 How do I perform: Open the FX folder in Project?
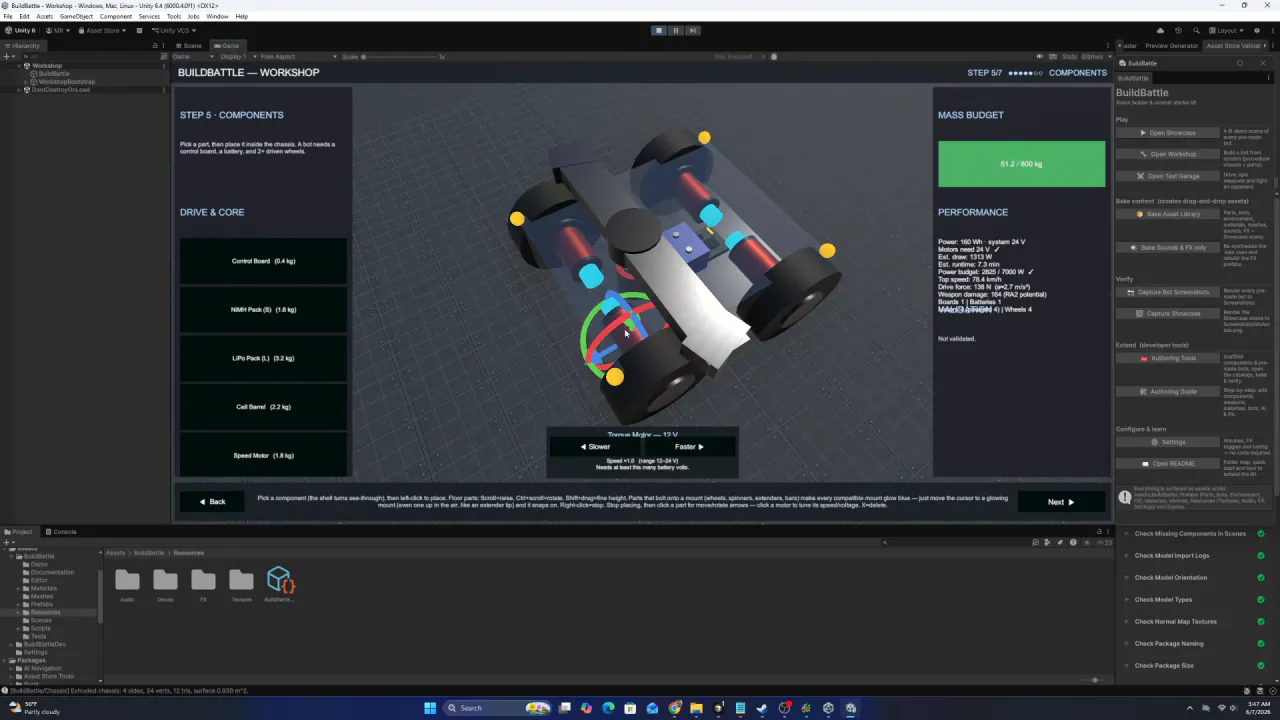pyautogui.click(x=203, y=580)
